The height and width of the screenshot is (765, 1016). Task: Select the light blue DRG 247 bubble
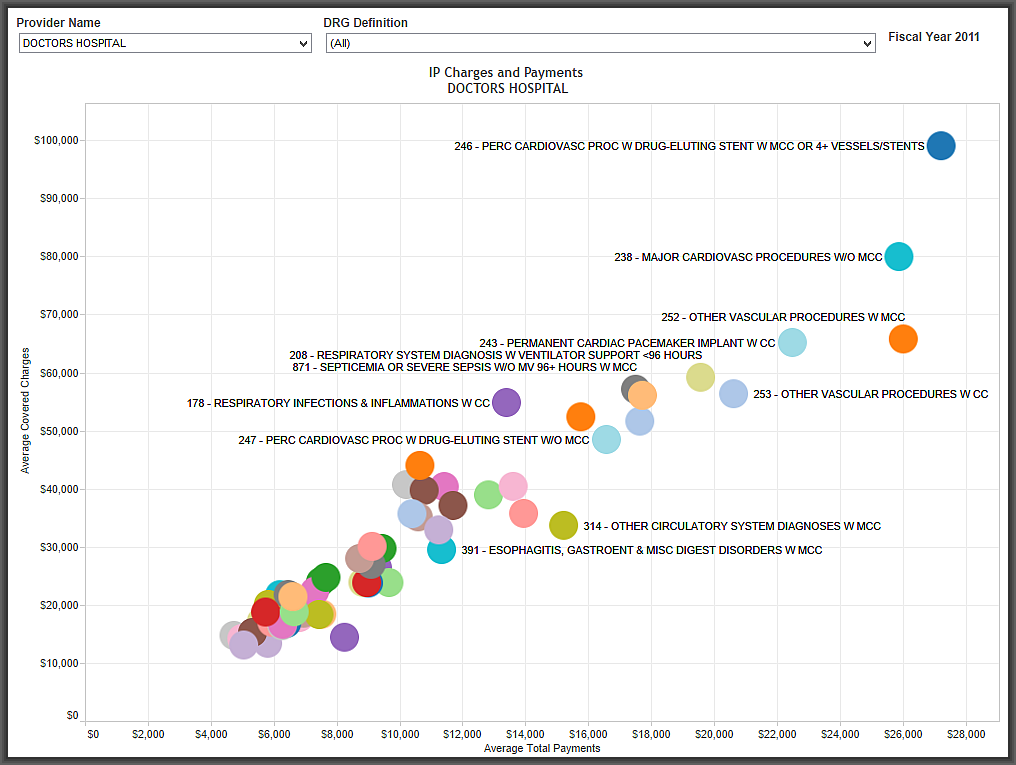click(x=606, y=439)
